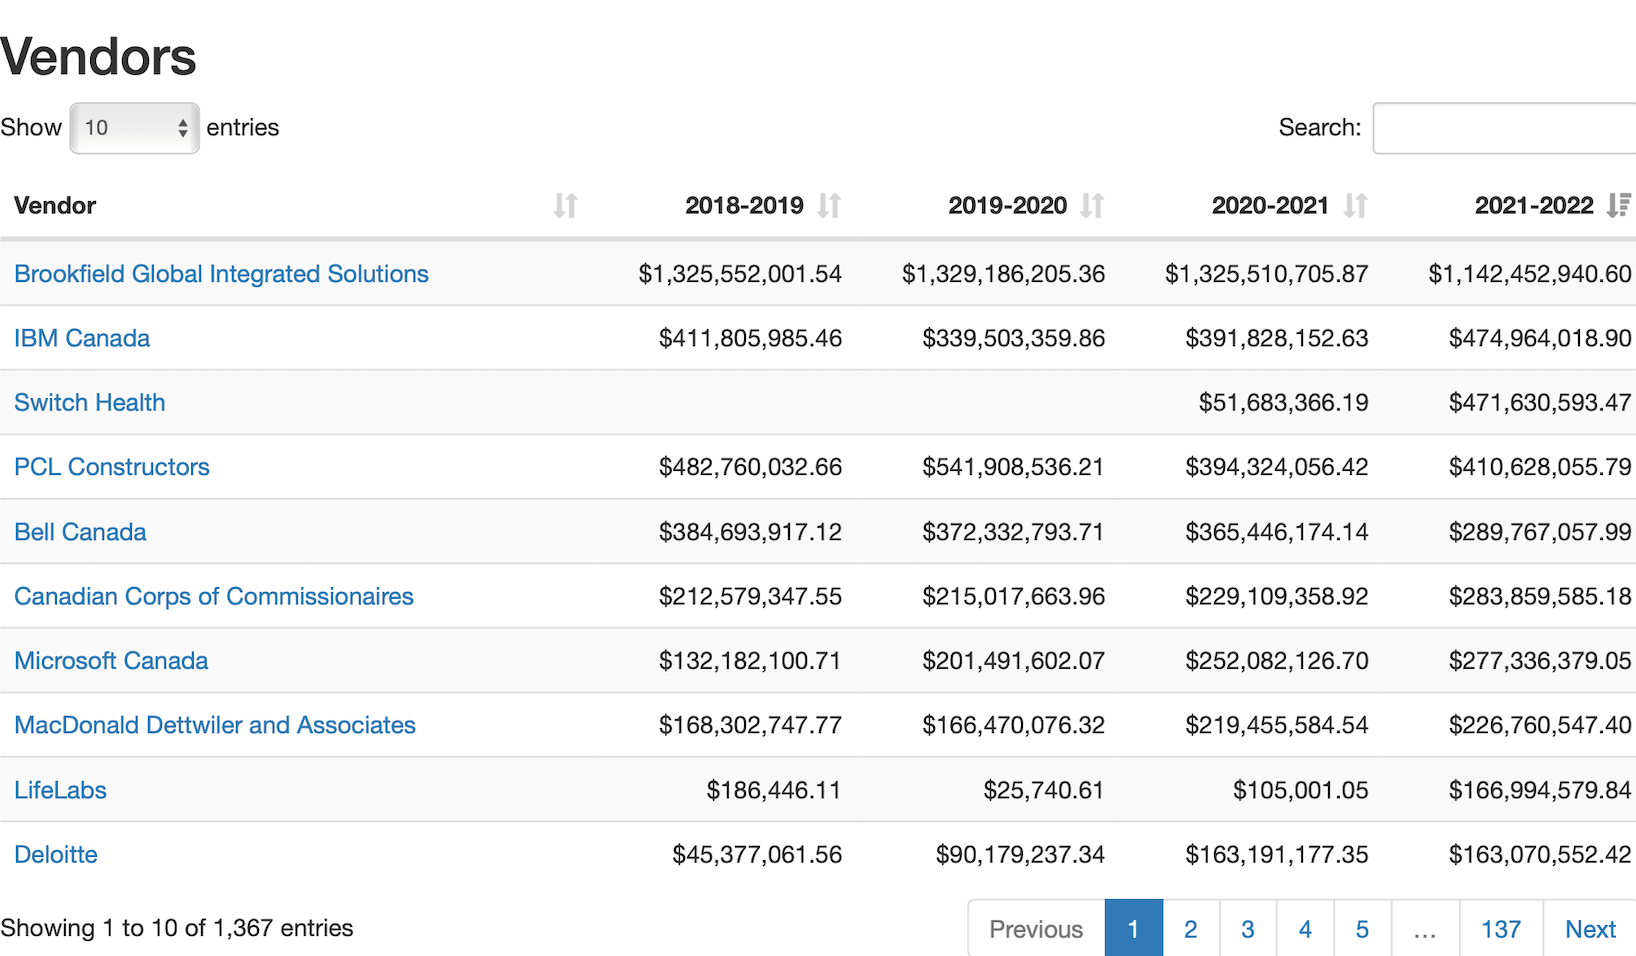Open Switch Health vendor link
Screen dimensions: 1636x956
[x=90, y=403]
